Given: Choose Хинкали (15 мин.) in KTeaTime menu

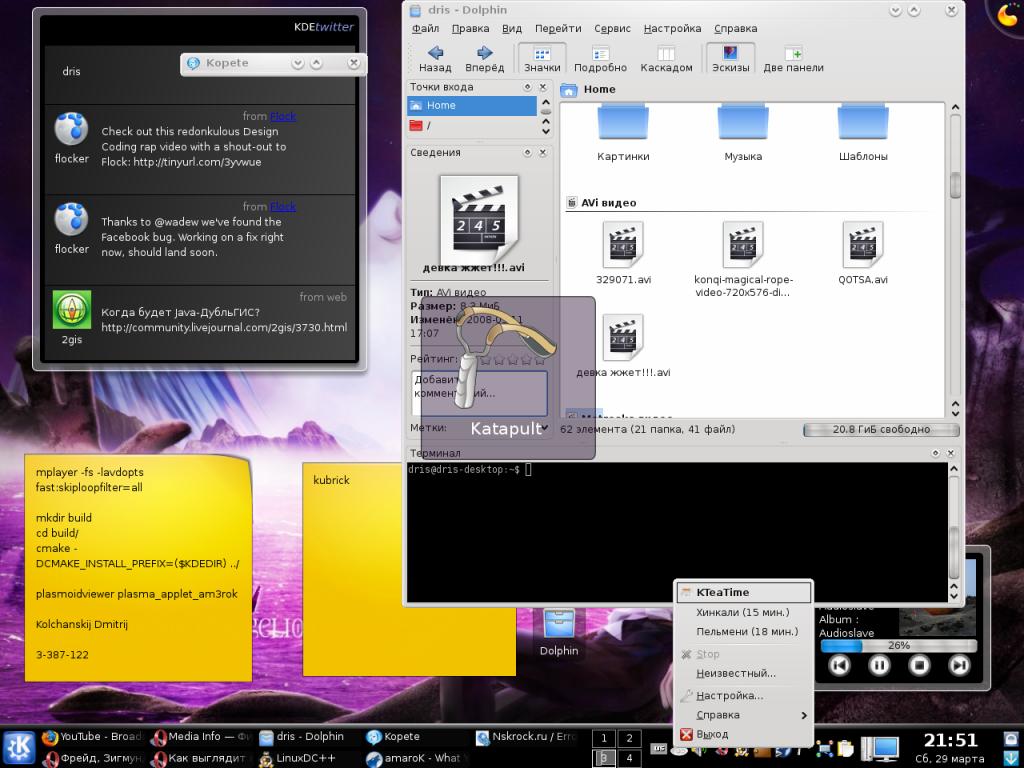Looking at the screenshot, I should coord(743,613).
